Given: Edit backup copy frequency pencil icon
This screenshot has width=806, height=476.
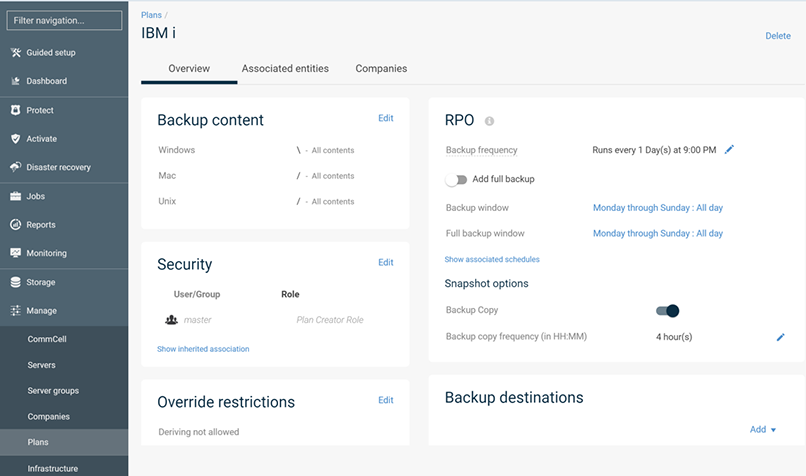Looking at the screenshot, I should tap(780, 337).
